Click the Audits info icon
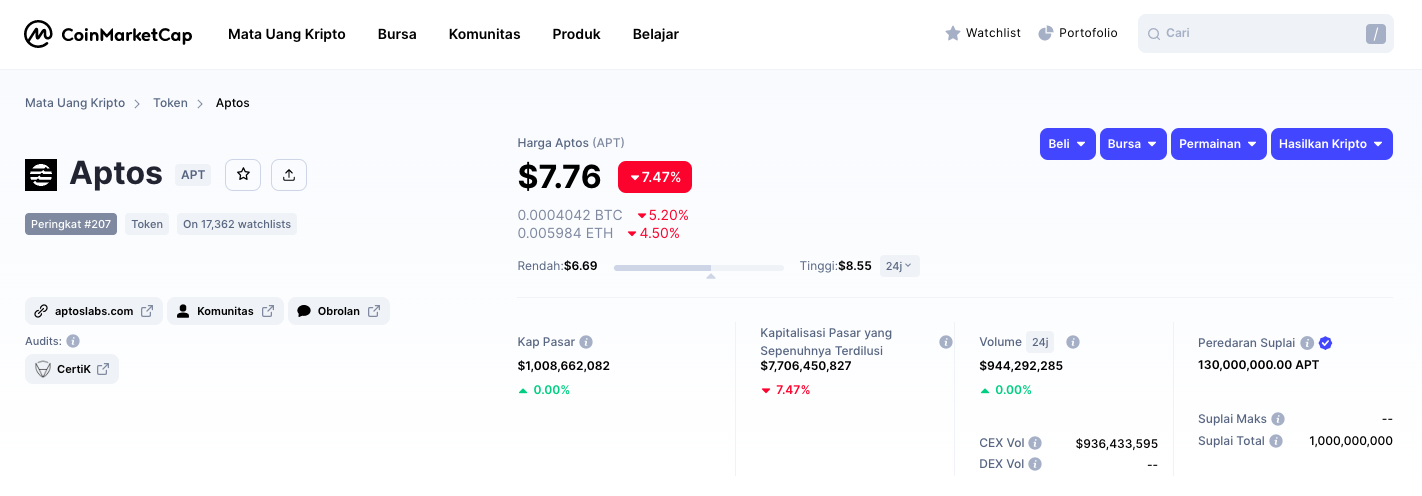 pyautogui.click(x=73, y=341)
